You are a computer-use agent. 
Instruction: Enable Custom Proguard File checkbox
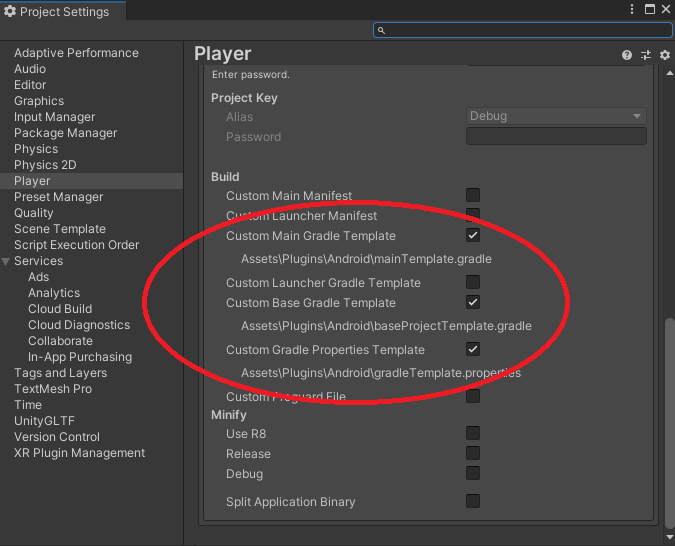coord(473,396)
